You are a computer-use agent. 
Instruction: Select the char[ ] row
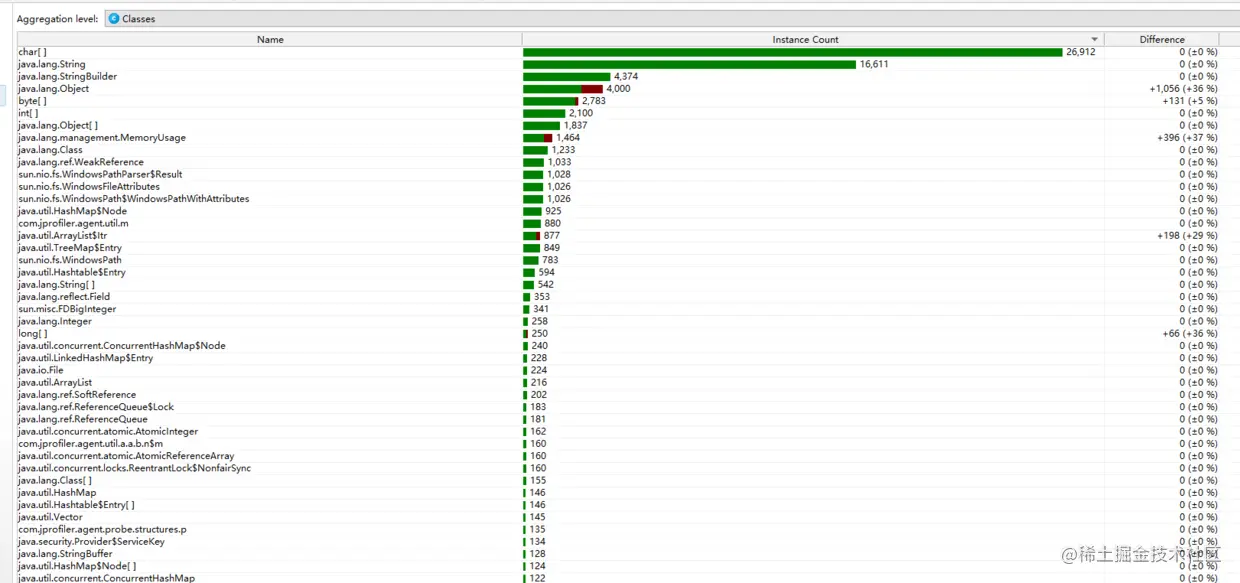coord(618,52)
